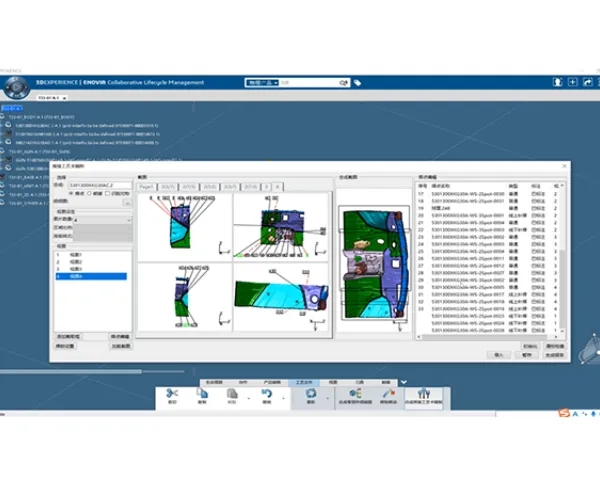Click the horizontal slider below the tree
Viewport: 600px width, 480px height.
click(x=92, y=371)
